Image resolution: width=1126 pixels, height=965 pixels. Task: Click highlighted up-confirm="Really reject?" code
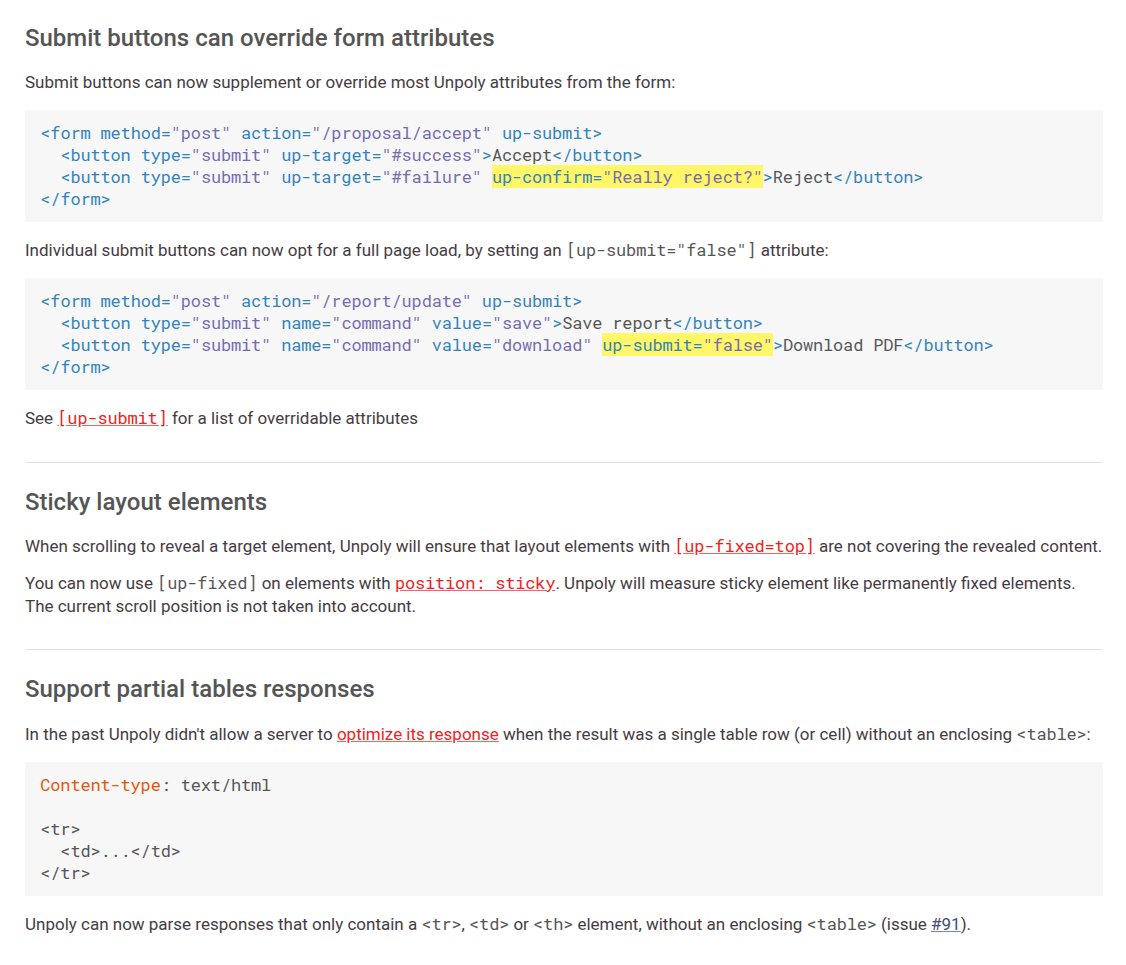627,177
